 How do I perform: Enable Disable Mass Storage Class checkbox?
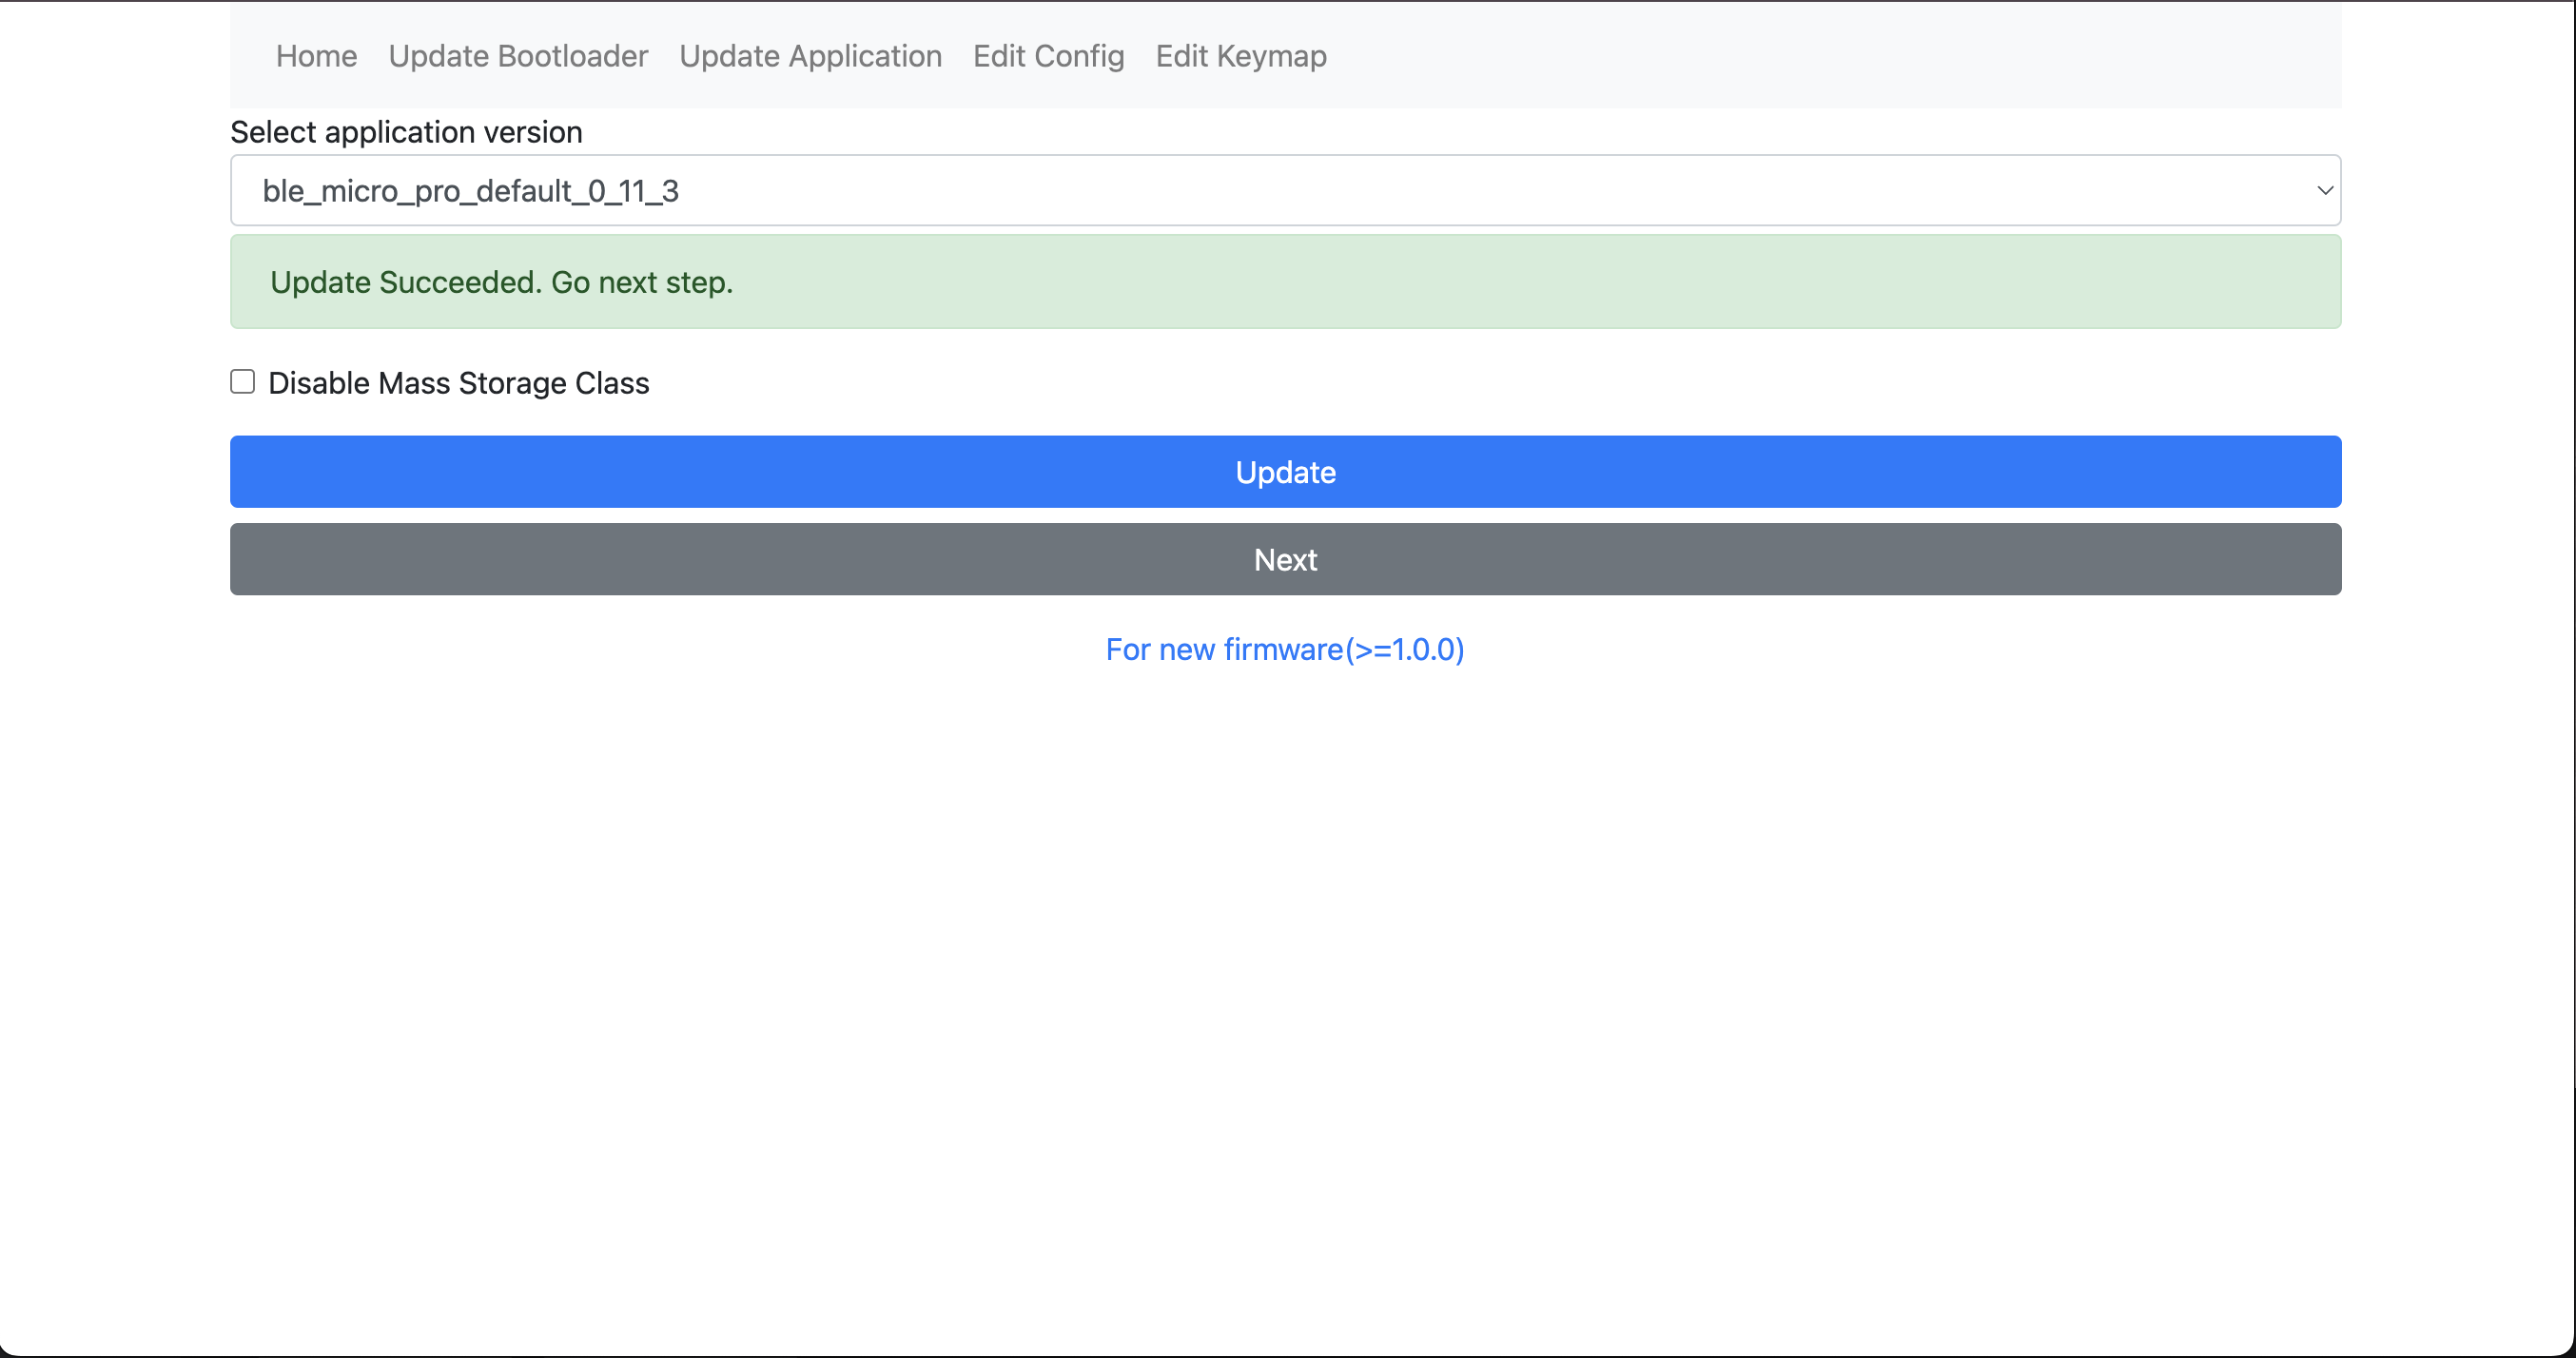click(242, 382)
